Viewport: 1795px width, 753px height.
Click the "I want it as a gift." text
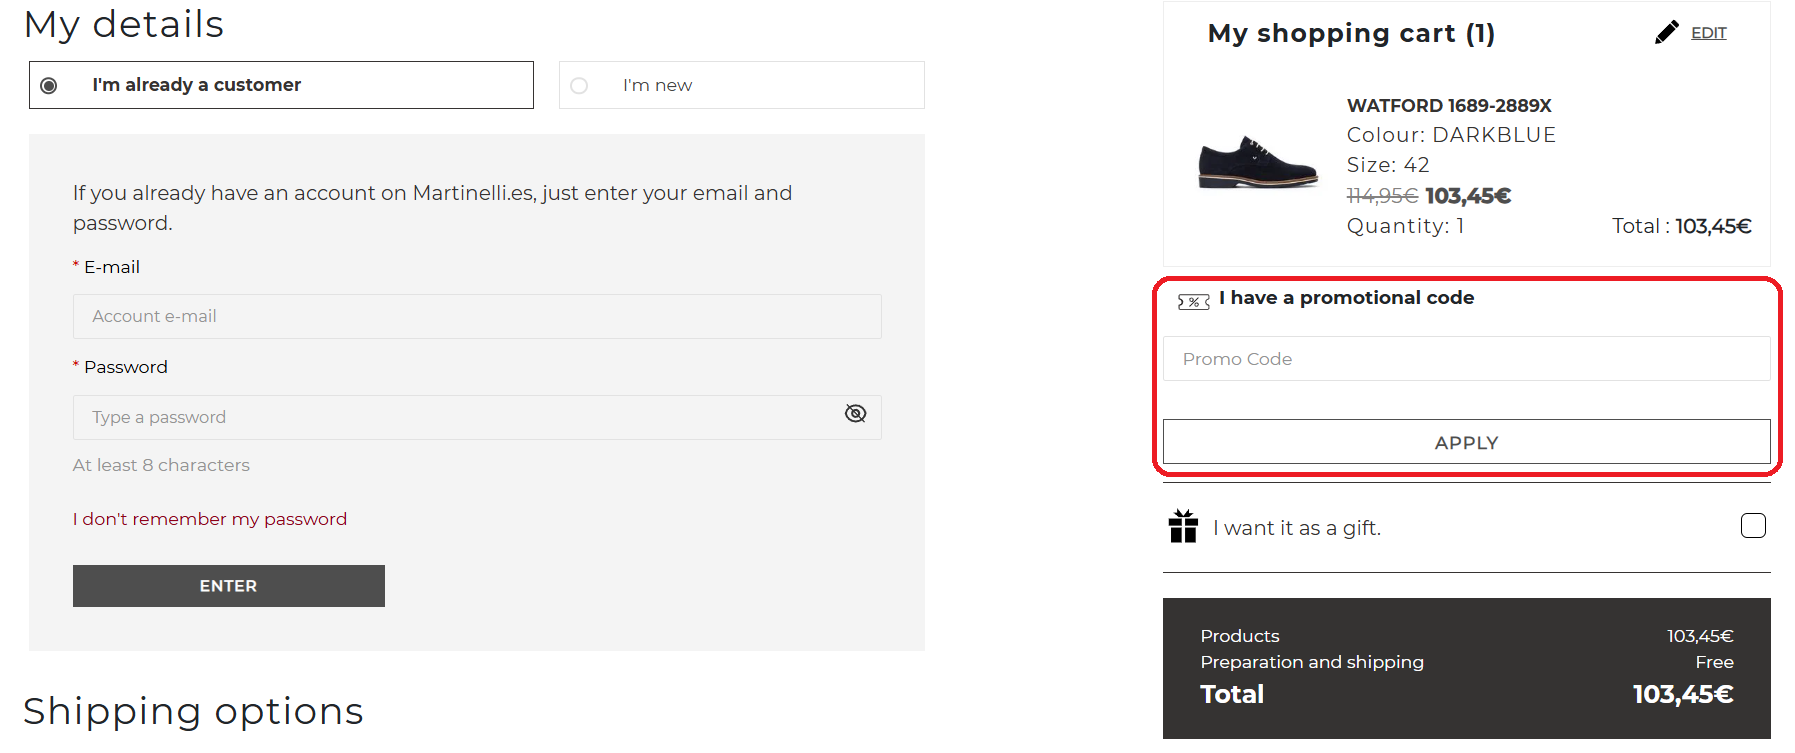(x=1296, y=528)
